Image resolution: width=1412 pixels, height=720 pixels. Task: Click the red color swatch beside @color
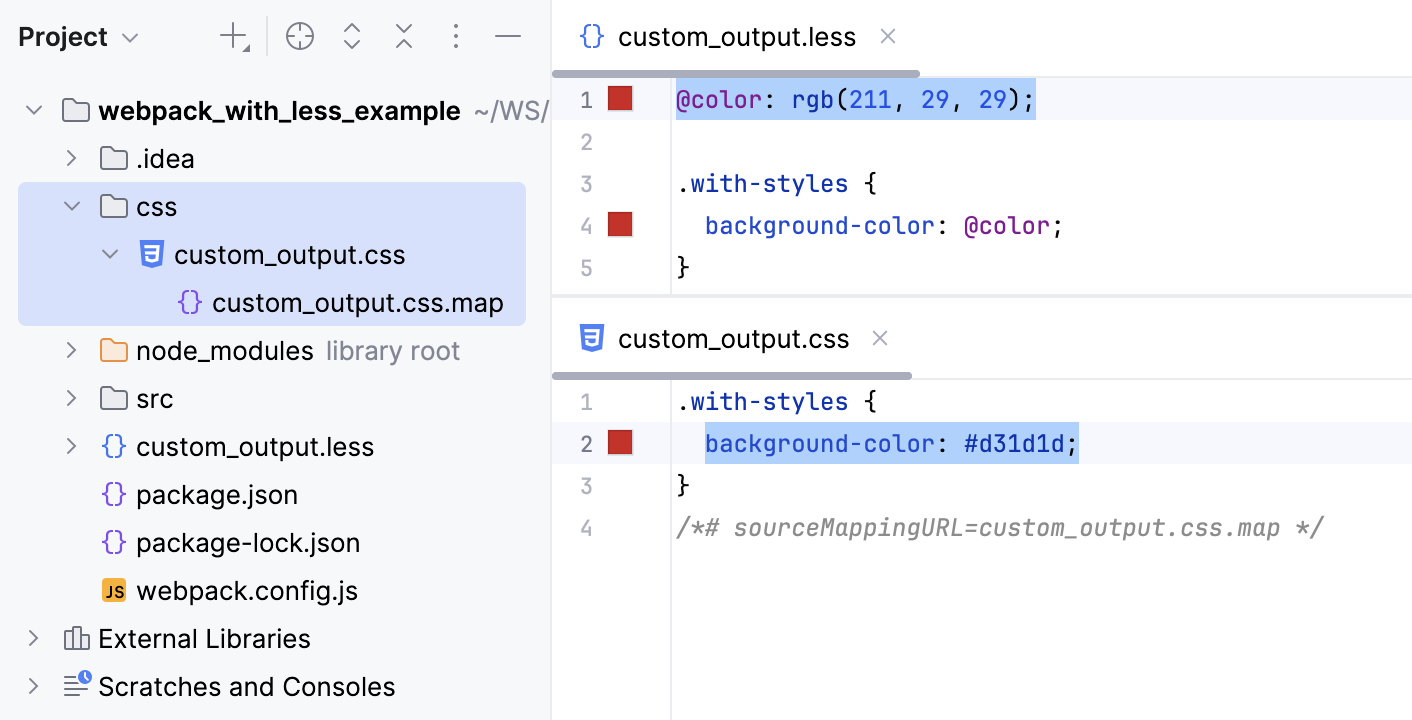620,99
